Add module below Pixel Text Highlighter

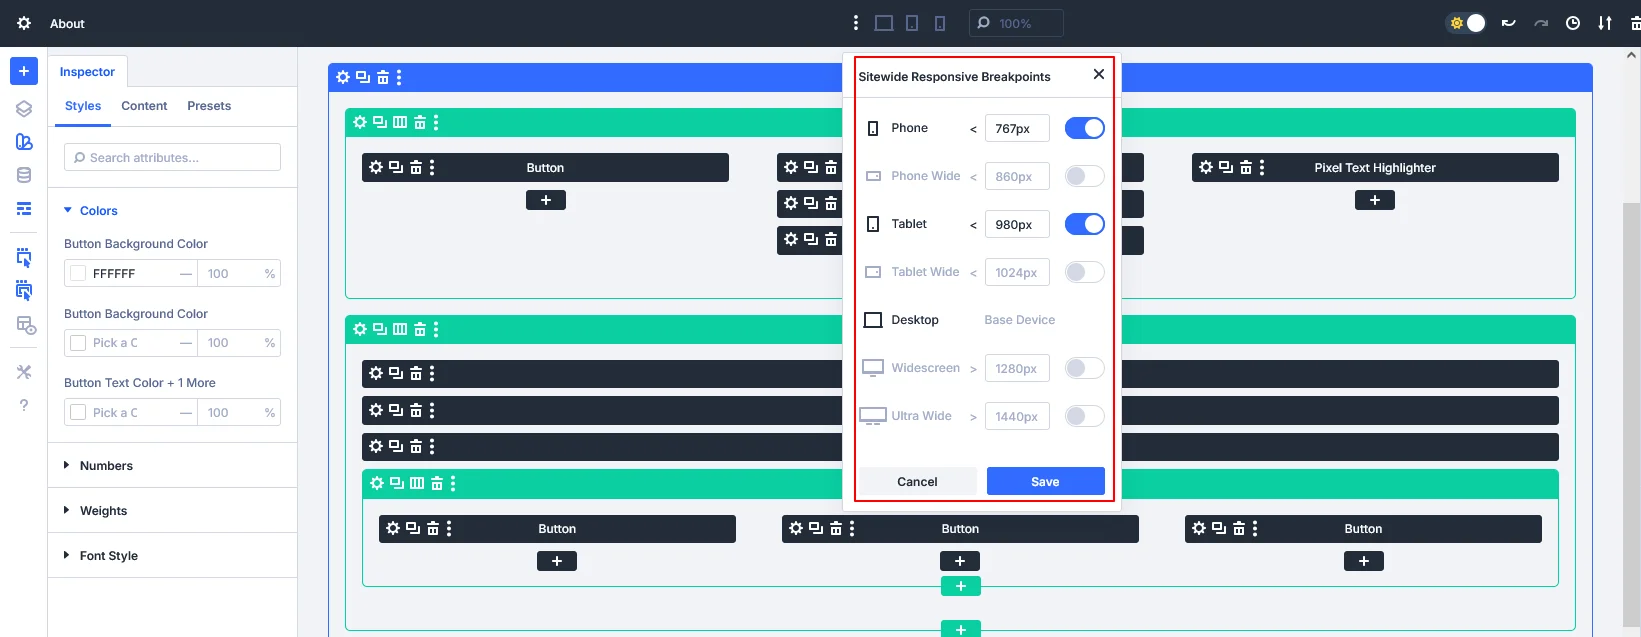point(1375,200)
